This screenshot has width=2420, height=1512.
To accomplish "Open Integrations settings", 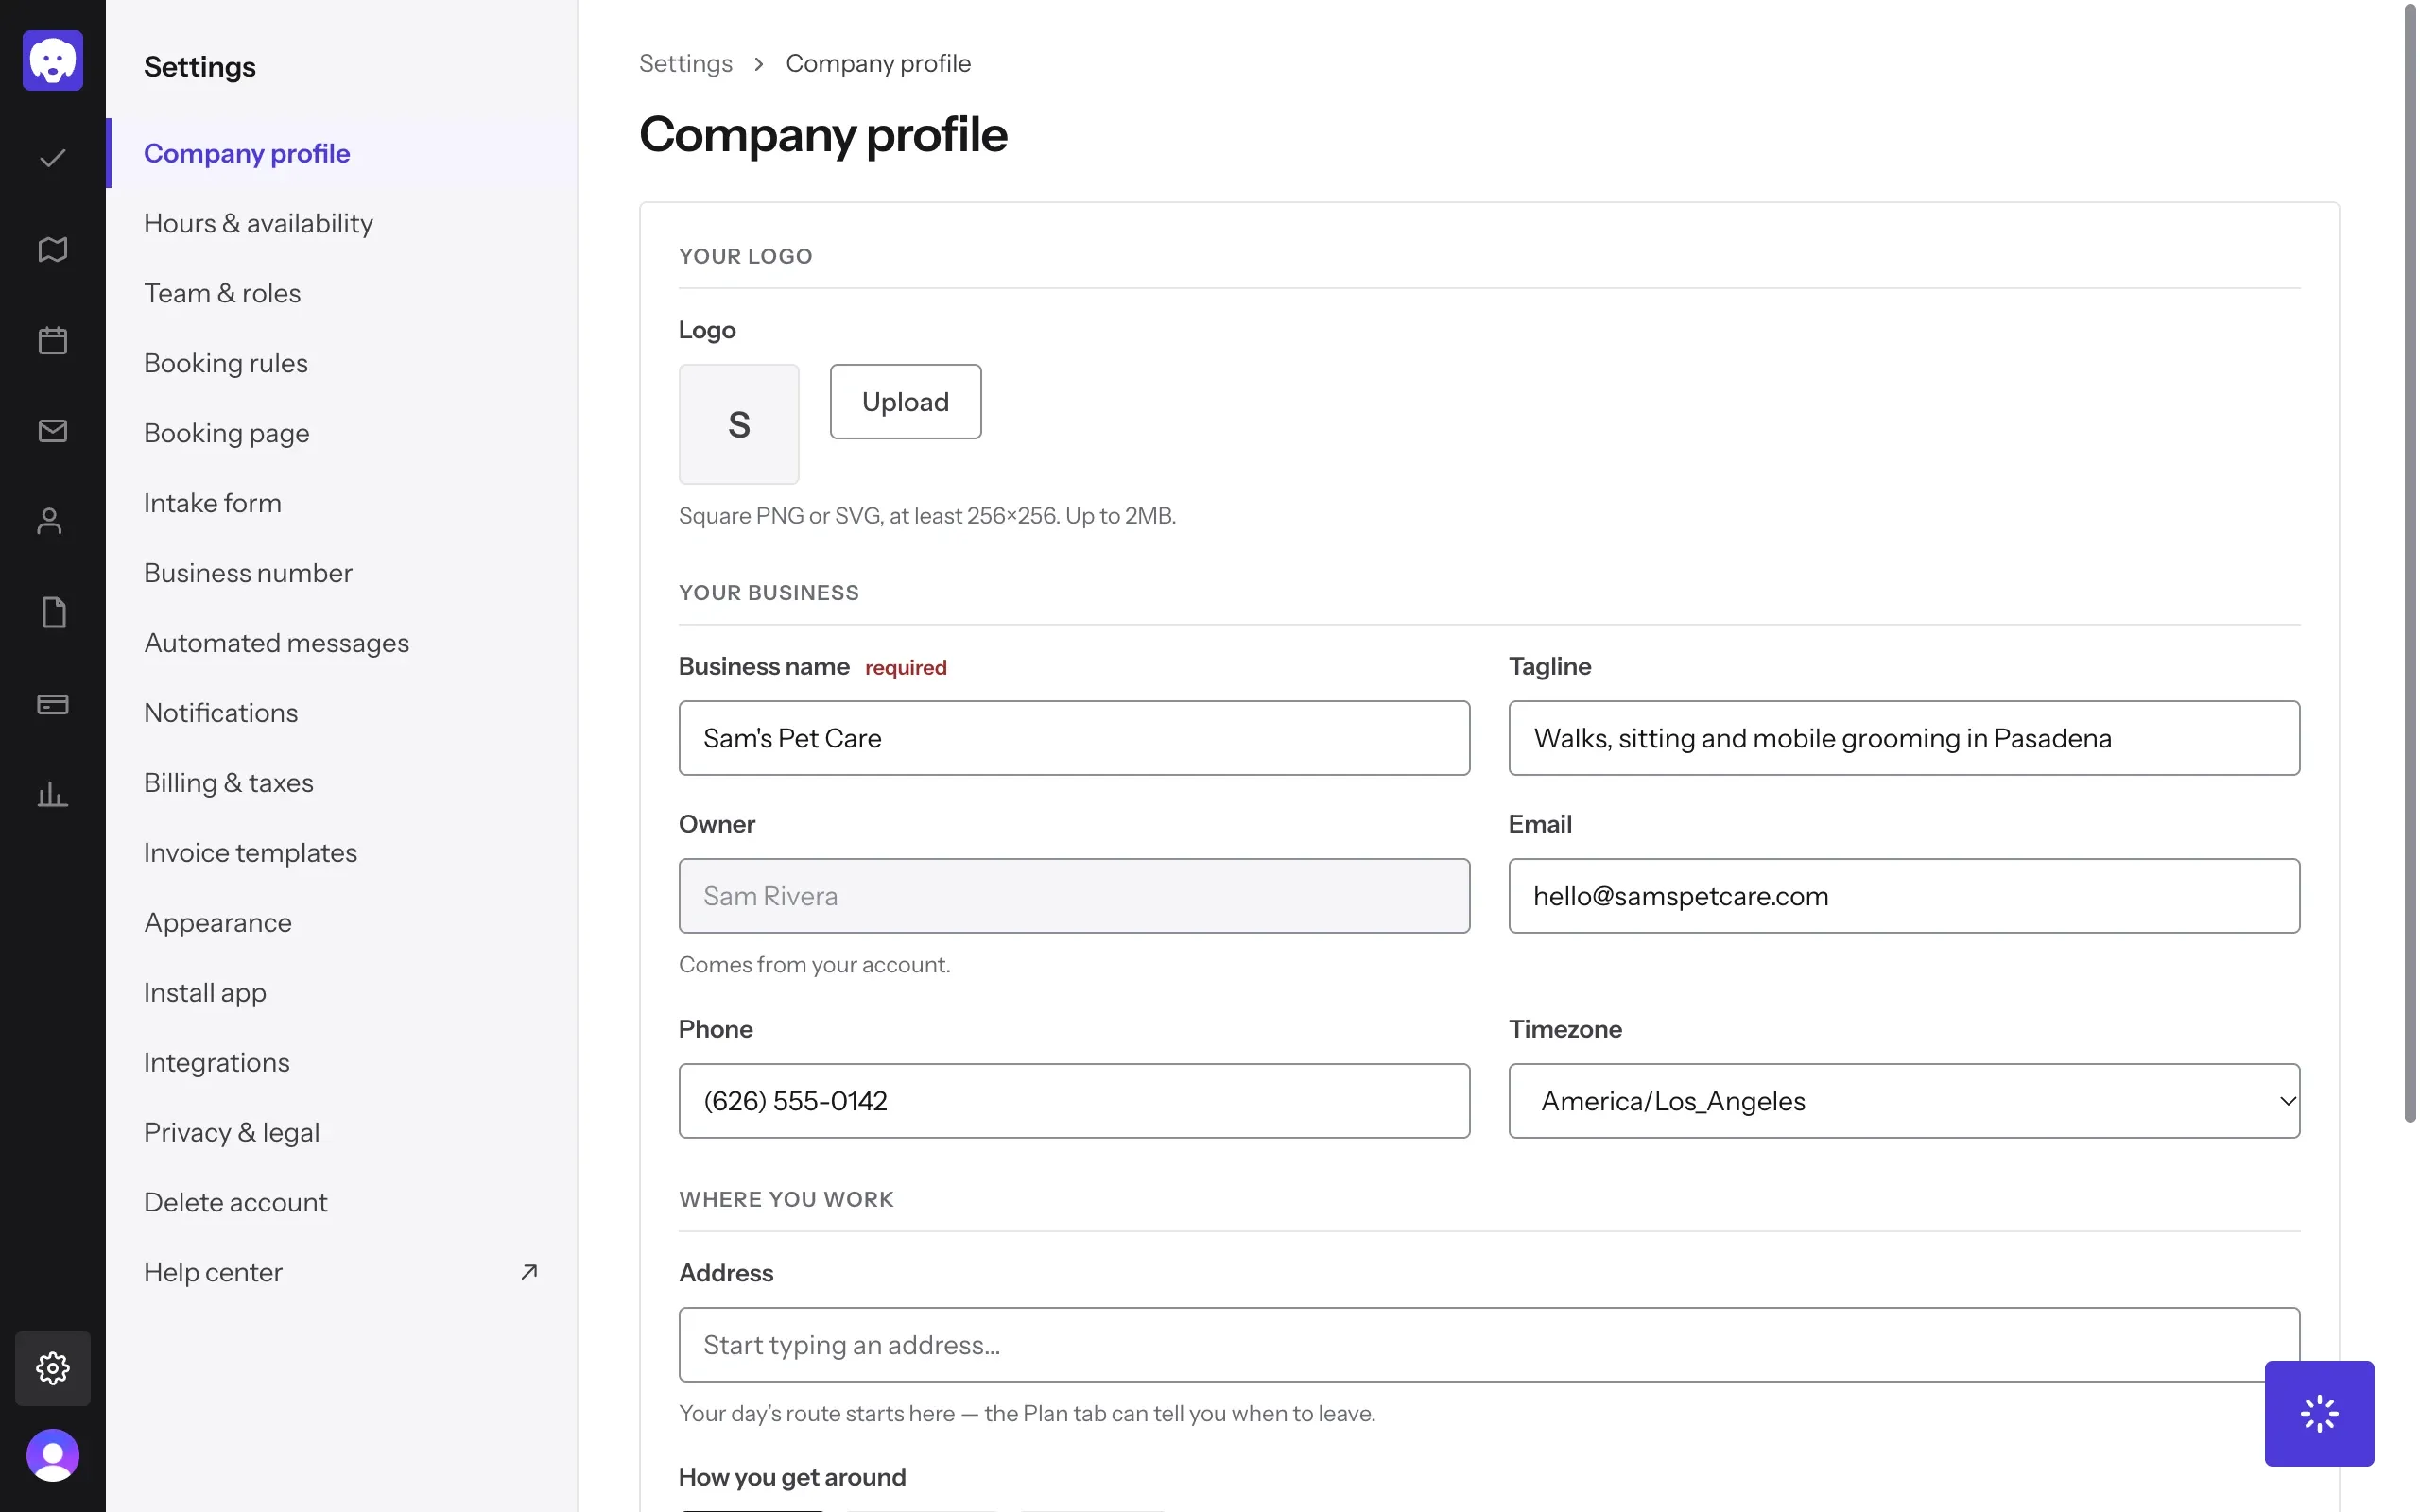I will [342, 1062].
